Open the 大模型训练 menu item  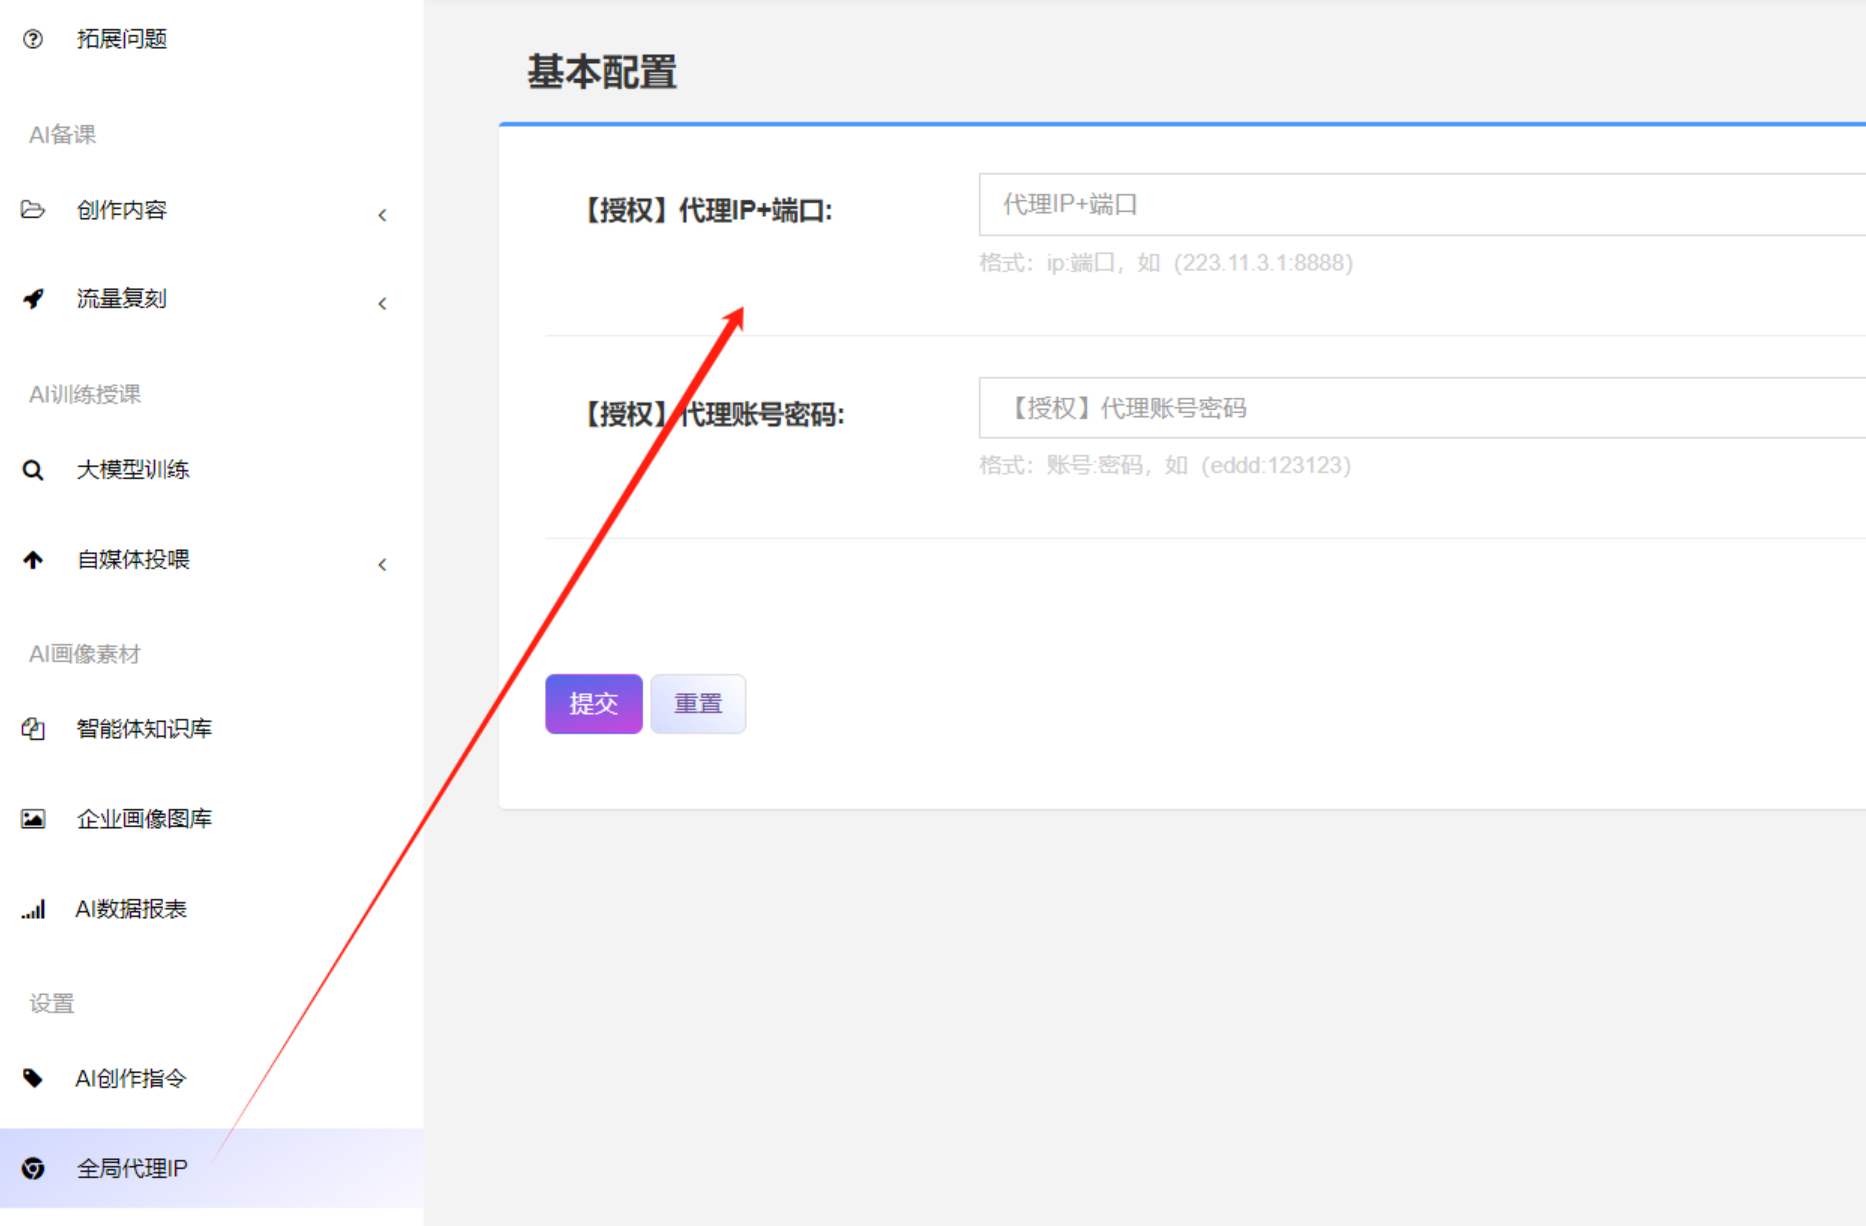(x=133, y=470)
